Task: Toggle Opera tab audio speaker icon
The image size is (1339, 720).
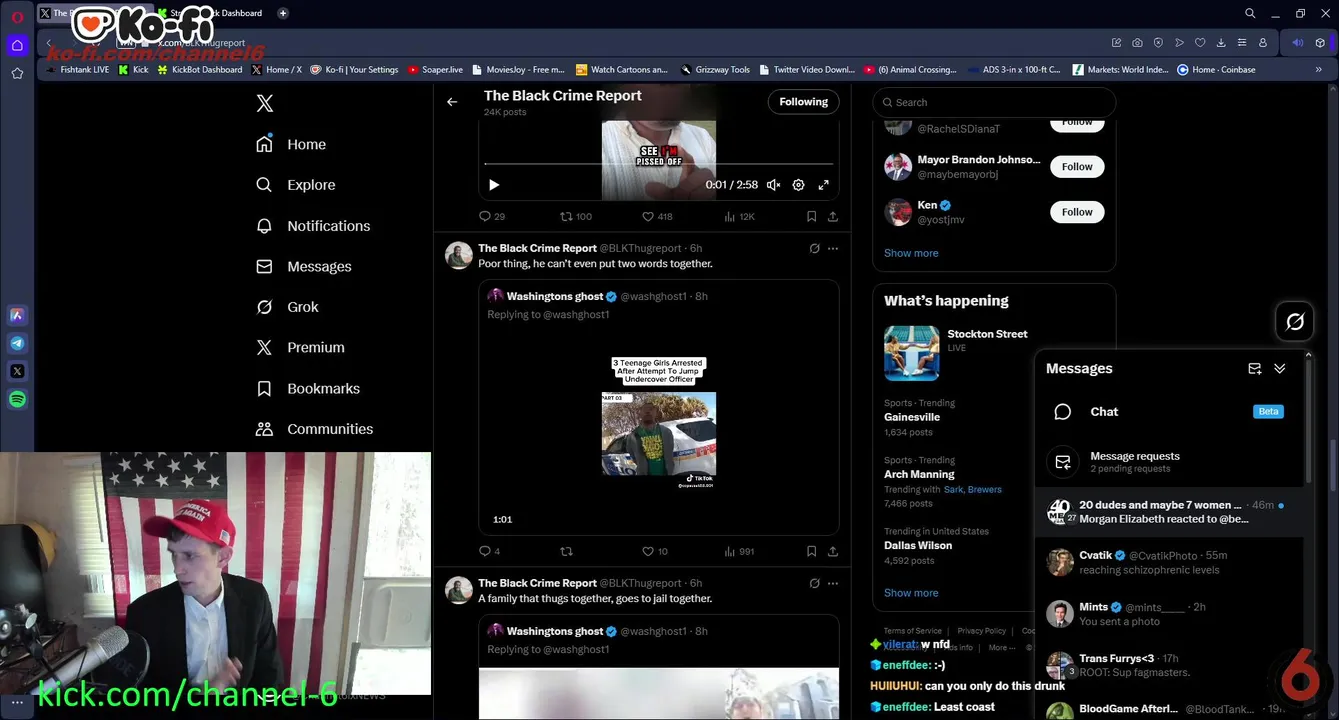Action: (x=1298, y=43)
